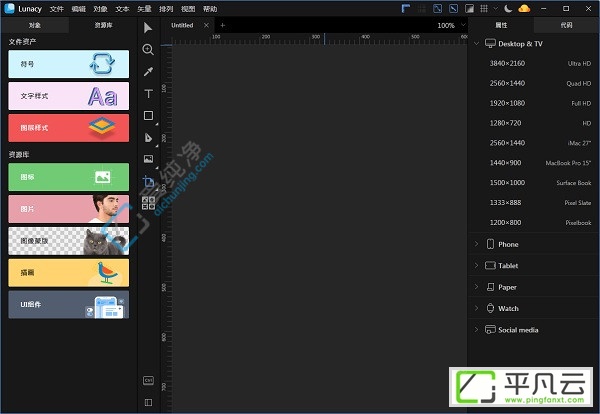Select the Untitled document tab
The image size is (600, 414).
(x=182, y=25)
